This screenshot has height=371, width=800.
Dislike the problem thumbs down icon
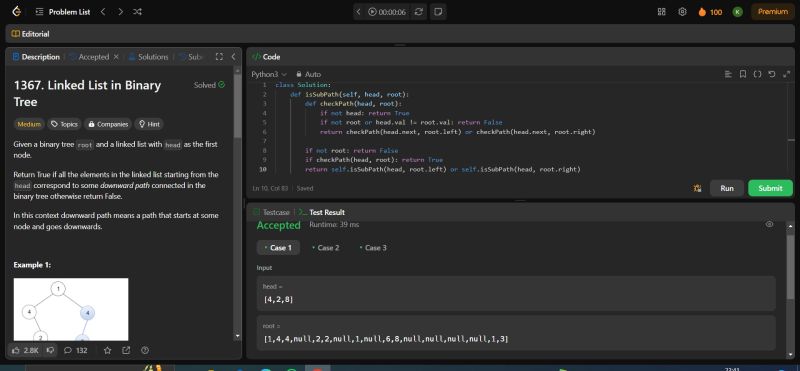pos(50,351)
